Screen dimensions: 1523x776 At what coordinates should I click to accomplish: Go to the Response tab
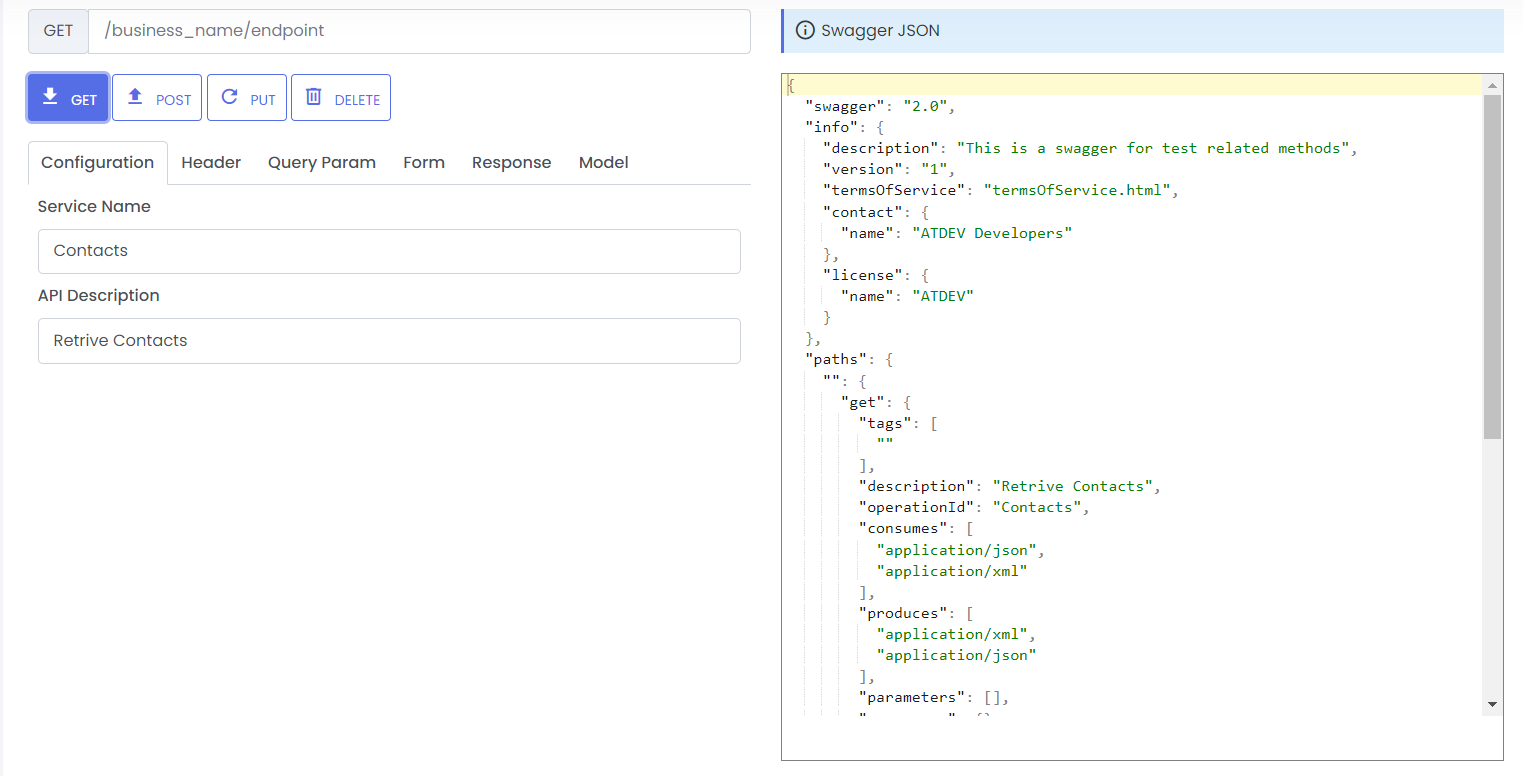click(x=512, y=162)
